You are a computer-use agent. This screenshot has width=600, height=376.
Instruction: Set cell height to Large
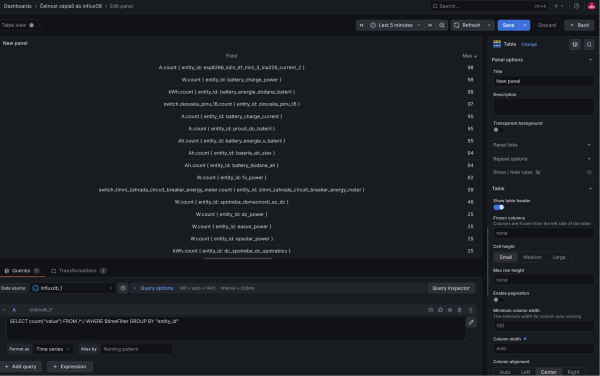[559, 257]
